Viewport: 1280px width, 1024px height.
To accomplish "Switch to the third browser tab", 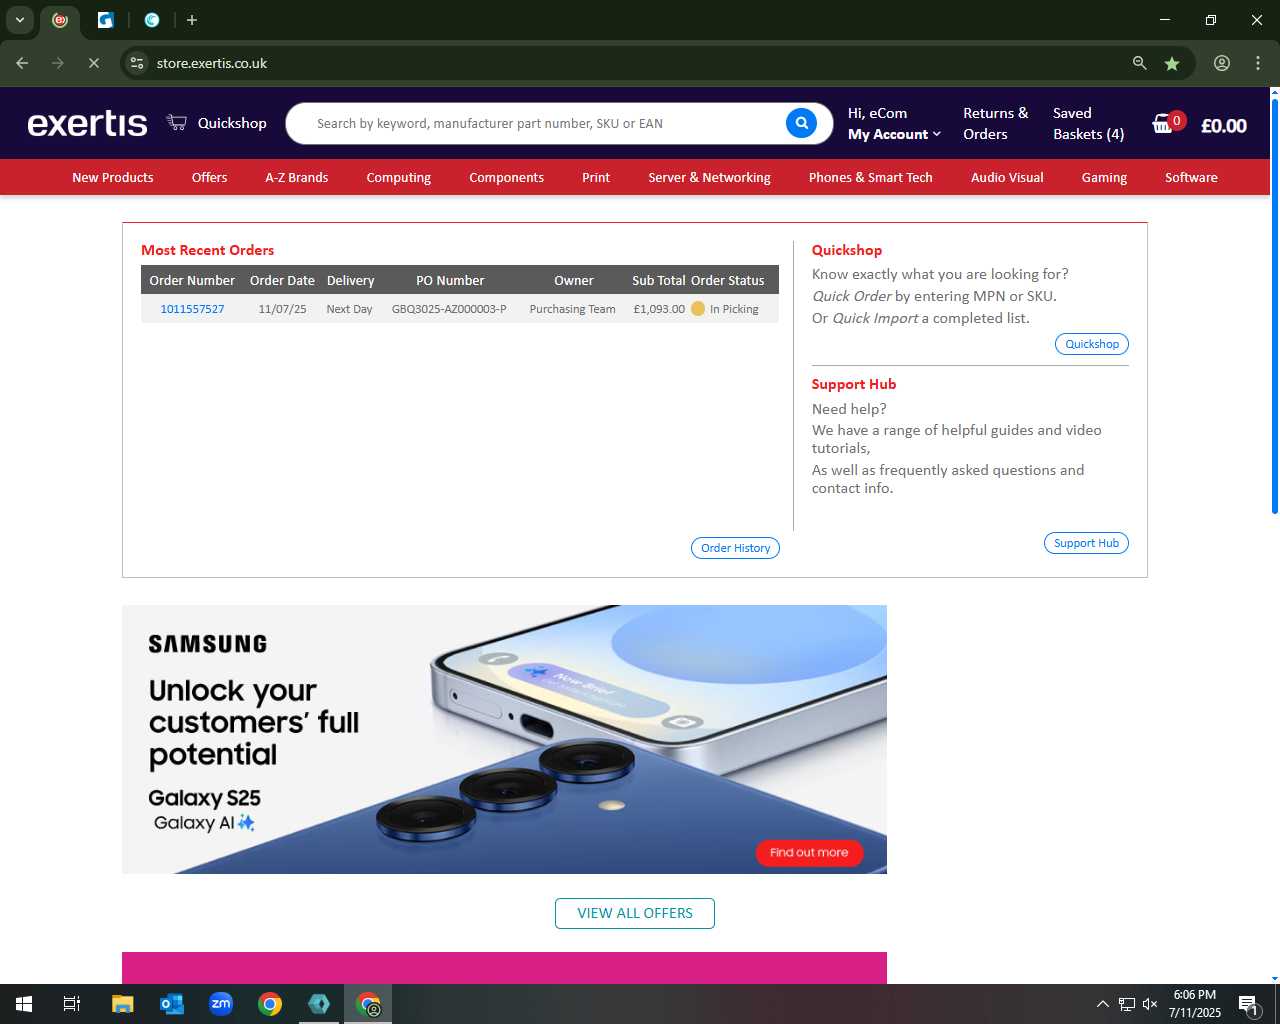I will pyautogui.click(x=152, y=20).
